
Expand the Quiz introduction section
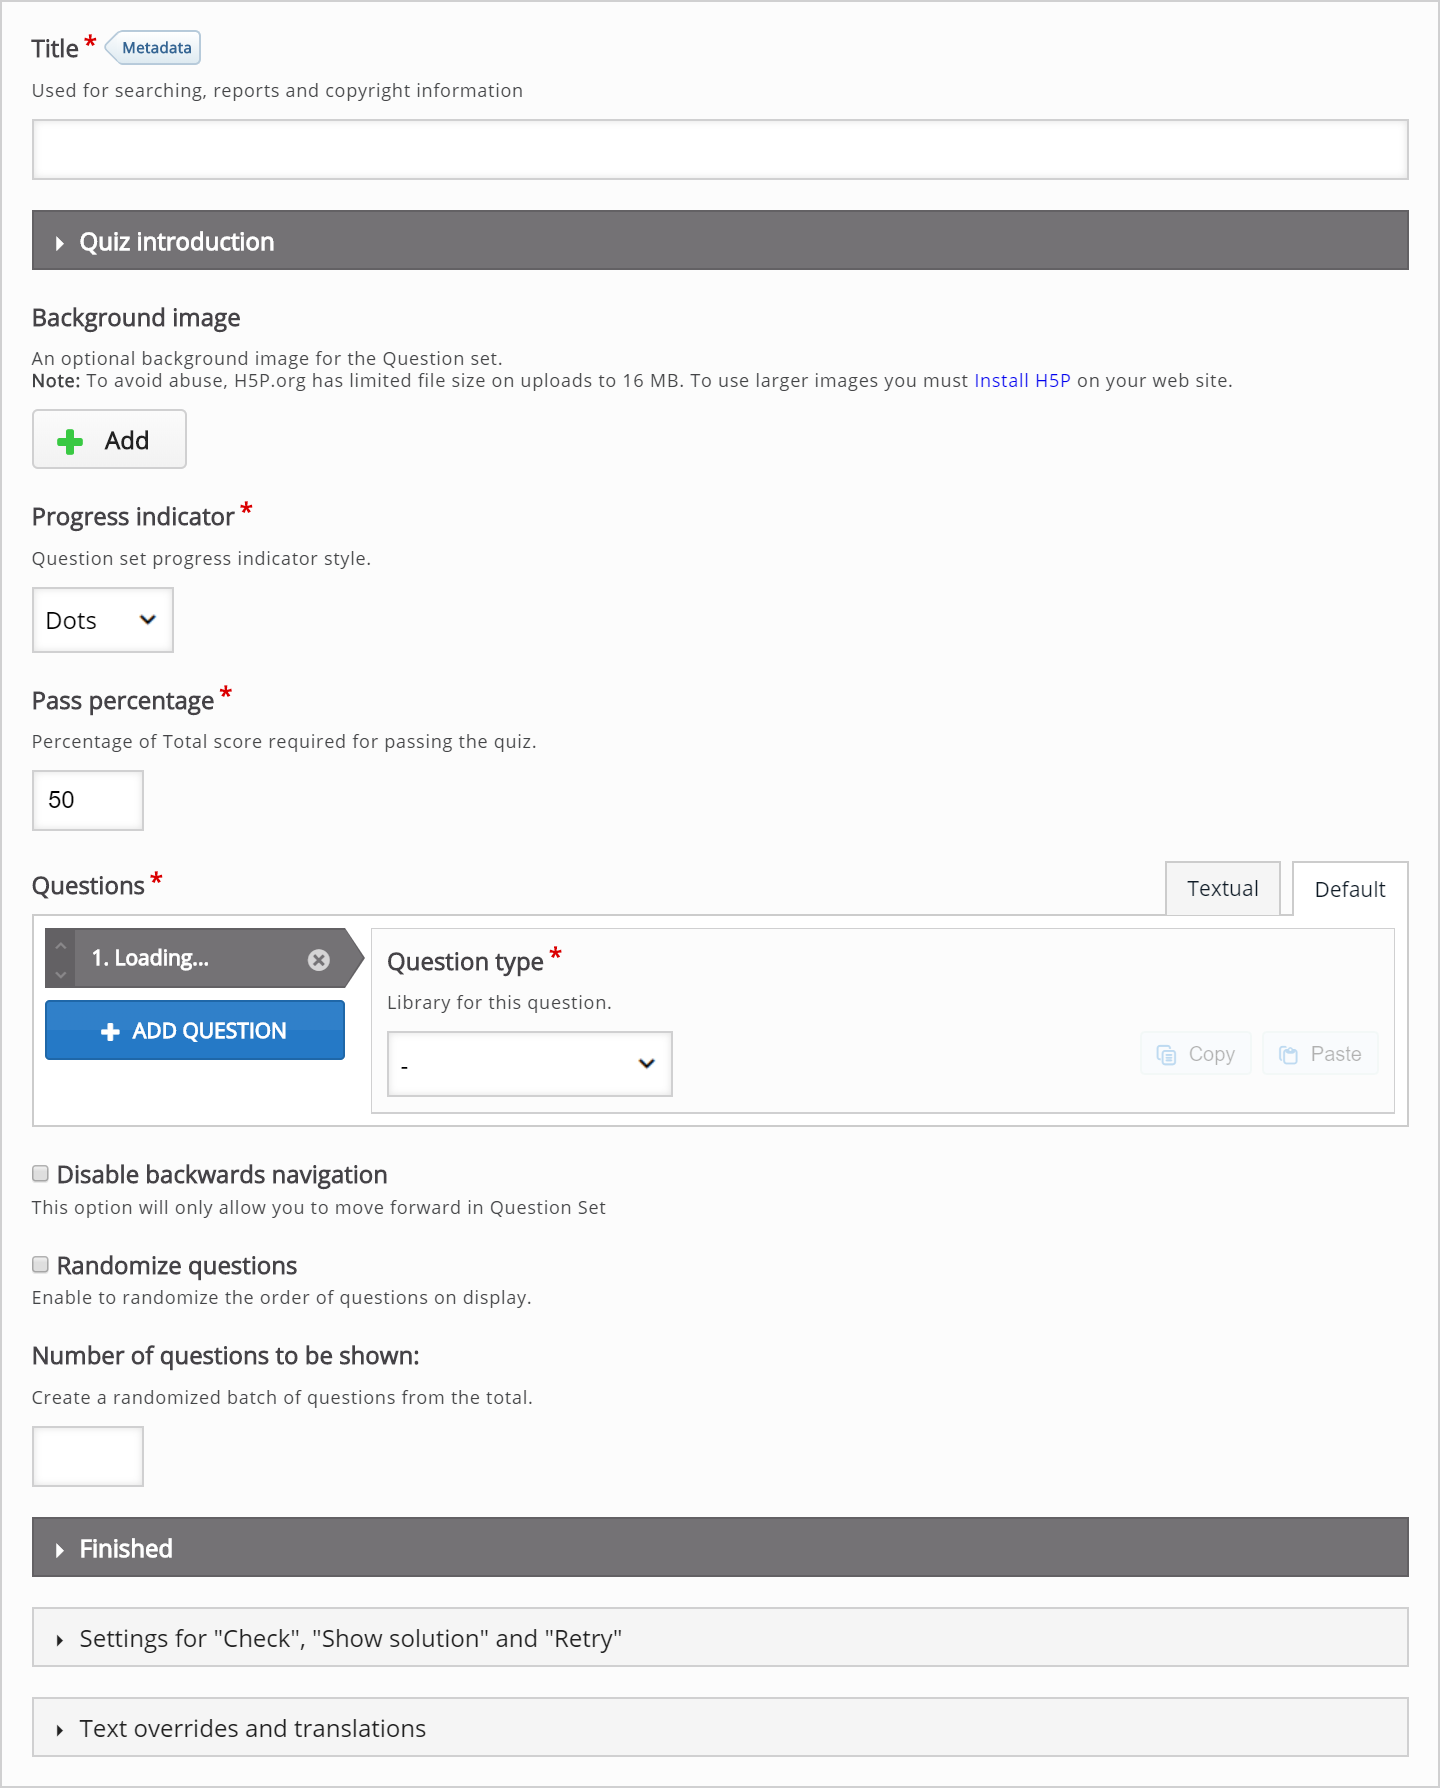coord(720,240)
